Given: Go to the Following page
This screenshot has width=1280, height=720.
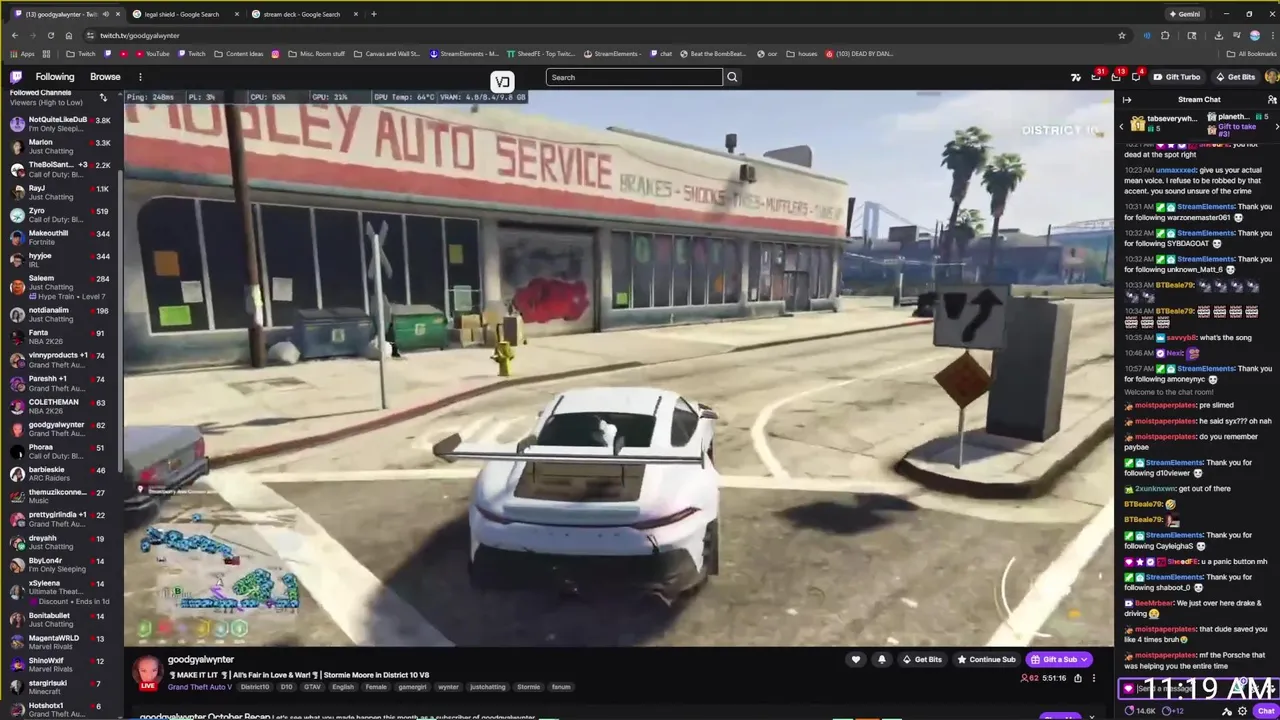Looking at the screenshot, I should coord(55,77).
